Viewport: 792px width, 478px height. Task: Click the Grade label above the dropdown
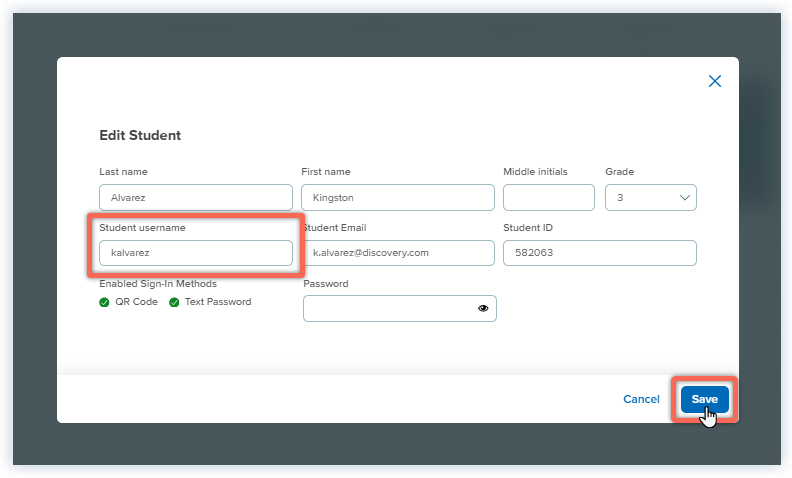[619, 172]
